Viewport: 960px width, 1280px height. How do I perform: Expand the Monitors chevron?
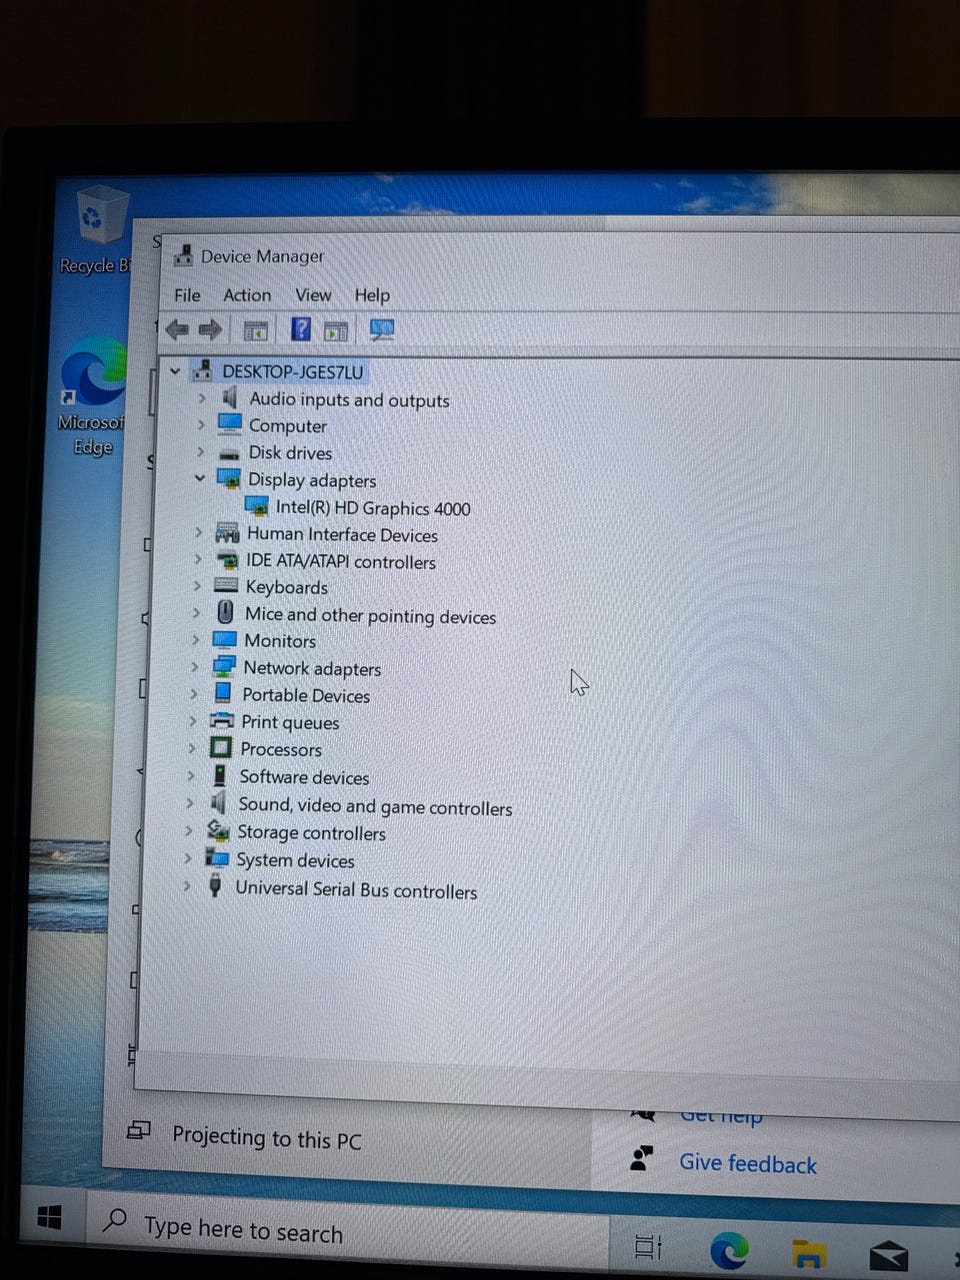pos(195,640)
